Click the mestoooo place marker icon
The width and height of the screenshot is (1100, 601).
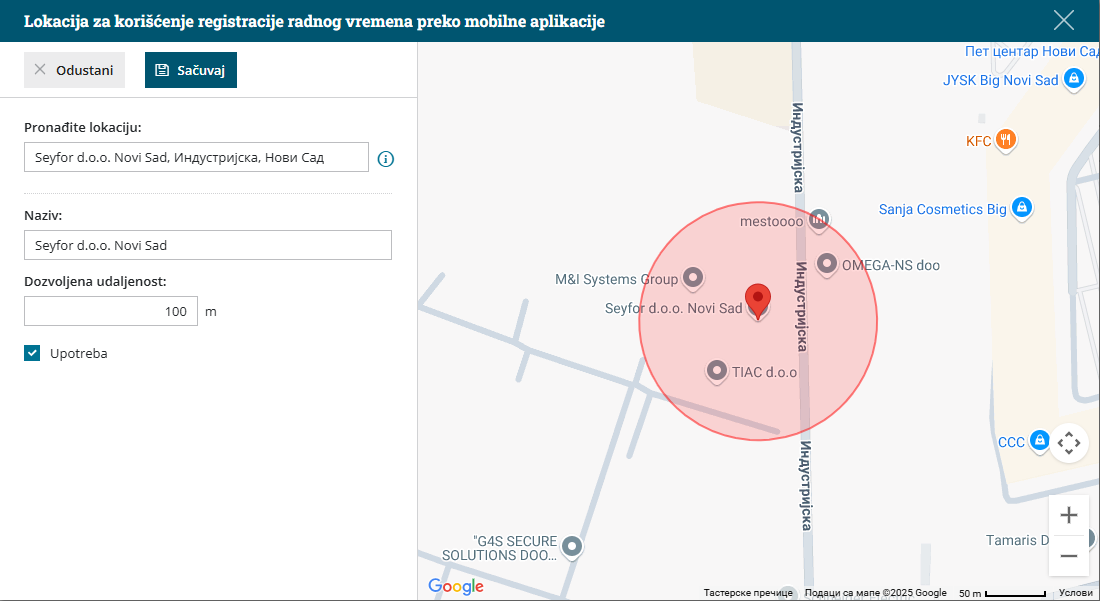coord(819,220)
